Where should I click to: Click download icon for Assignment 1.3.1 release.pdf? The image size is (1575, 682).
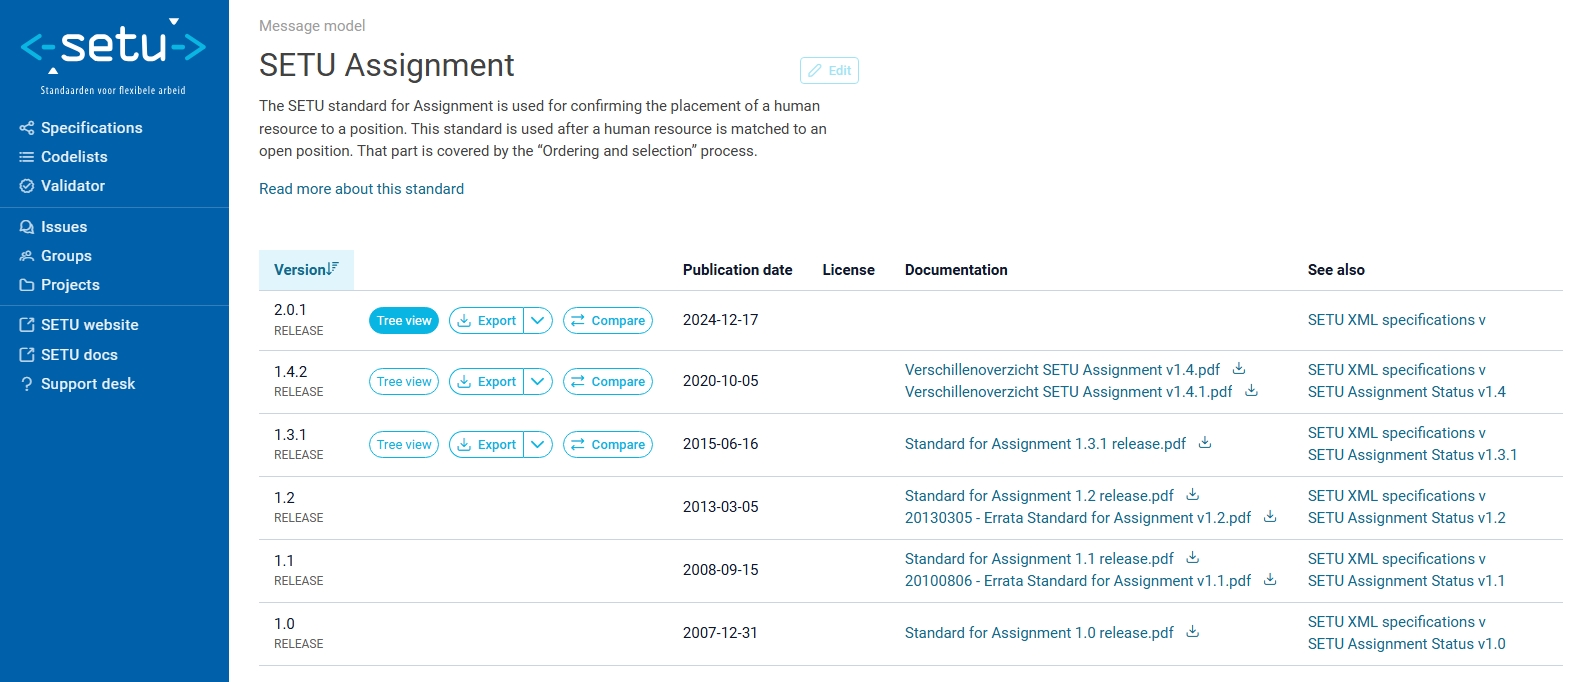point(1205,443)
